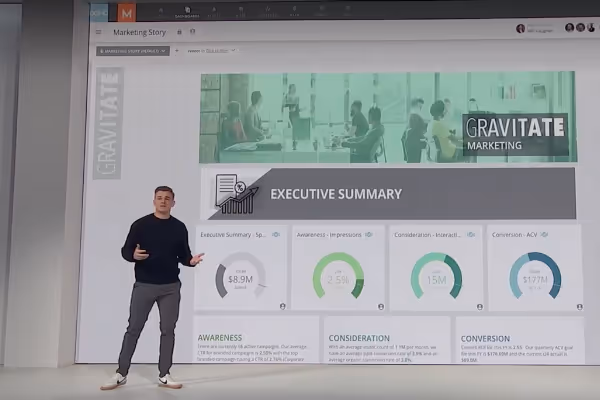Image resolution: width=600 pixels, height=400 pixels.
Task: Click the CONVERSION heading text
Action: tap(485, 338)
